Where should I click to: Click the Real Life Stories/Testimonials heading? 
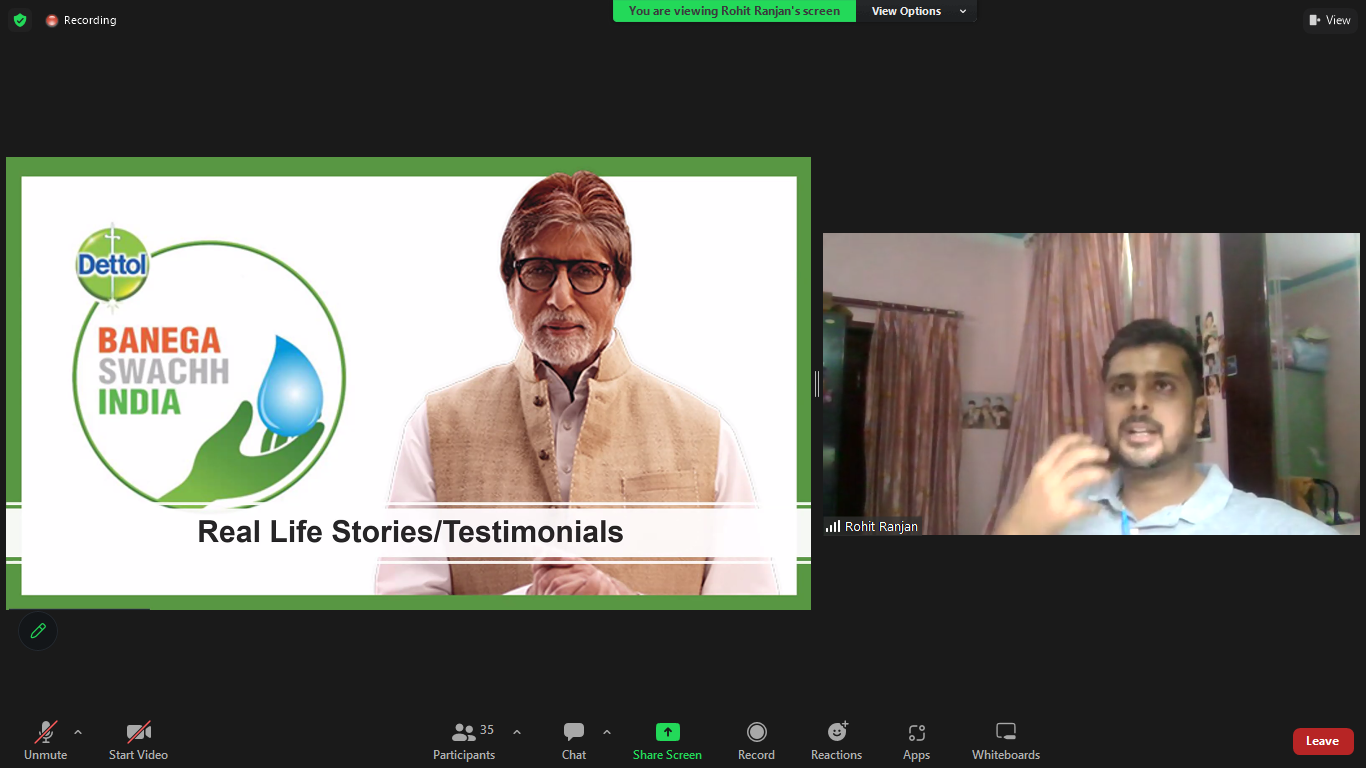[410, 532]
